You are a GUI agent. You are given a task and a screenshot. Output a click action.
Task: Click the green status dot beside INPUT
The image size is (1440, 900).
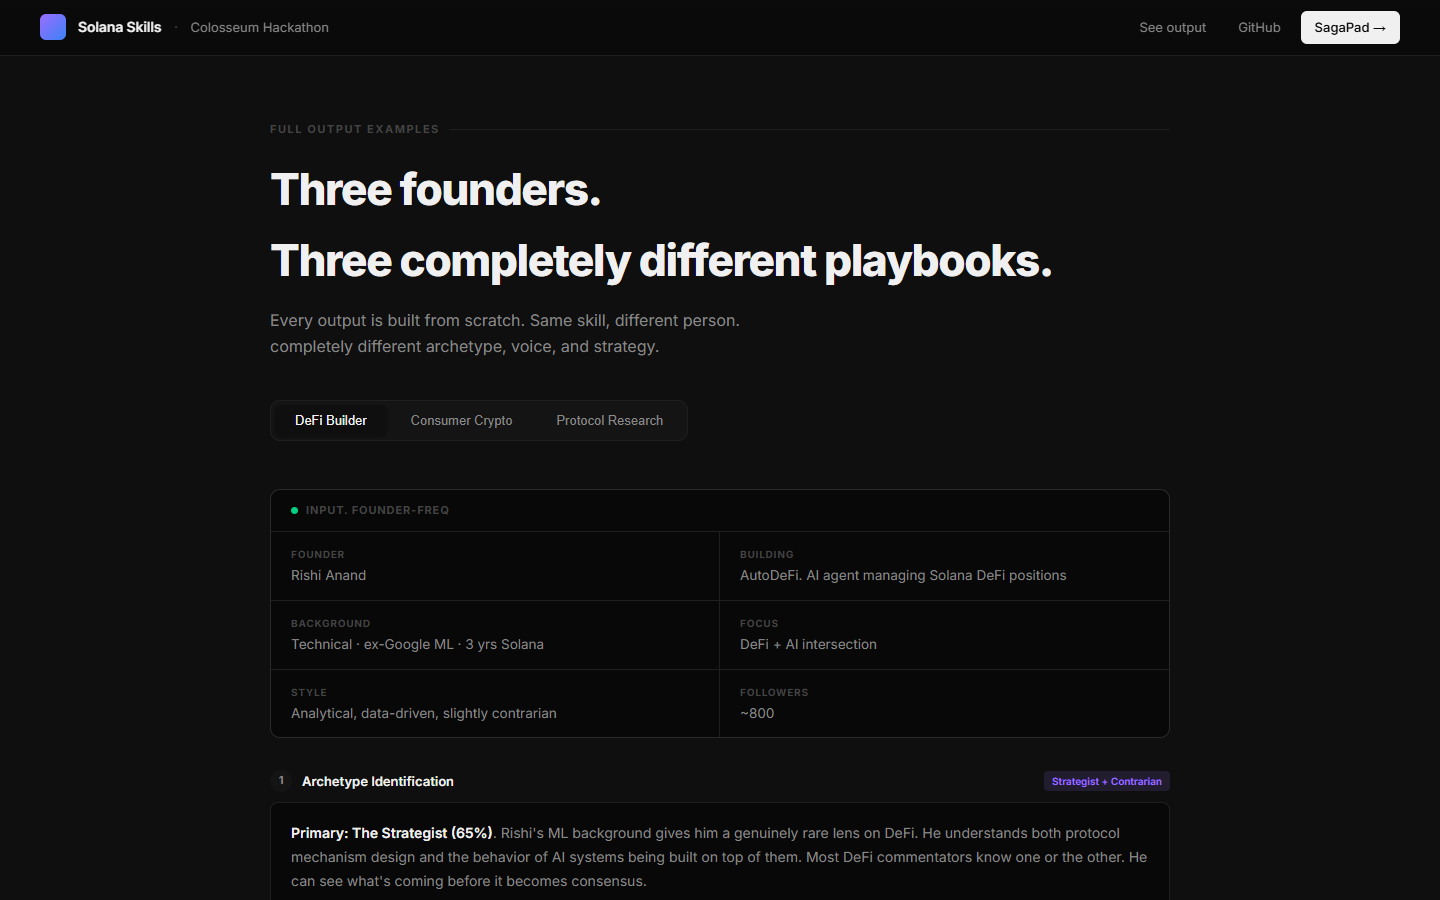coord(294,510)
